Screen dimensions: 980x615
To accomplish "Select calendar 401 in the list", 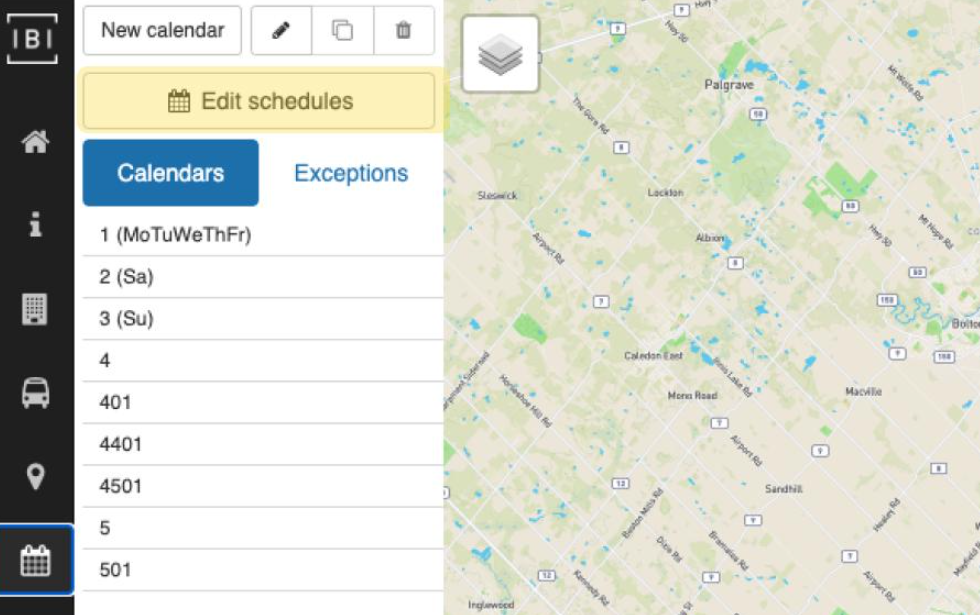I will 263,402.
